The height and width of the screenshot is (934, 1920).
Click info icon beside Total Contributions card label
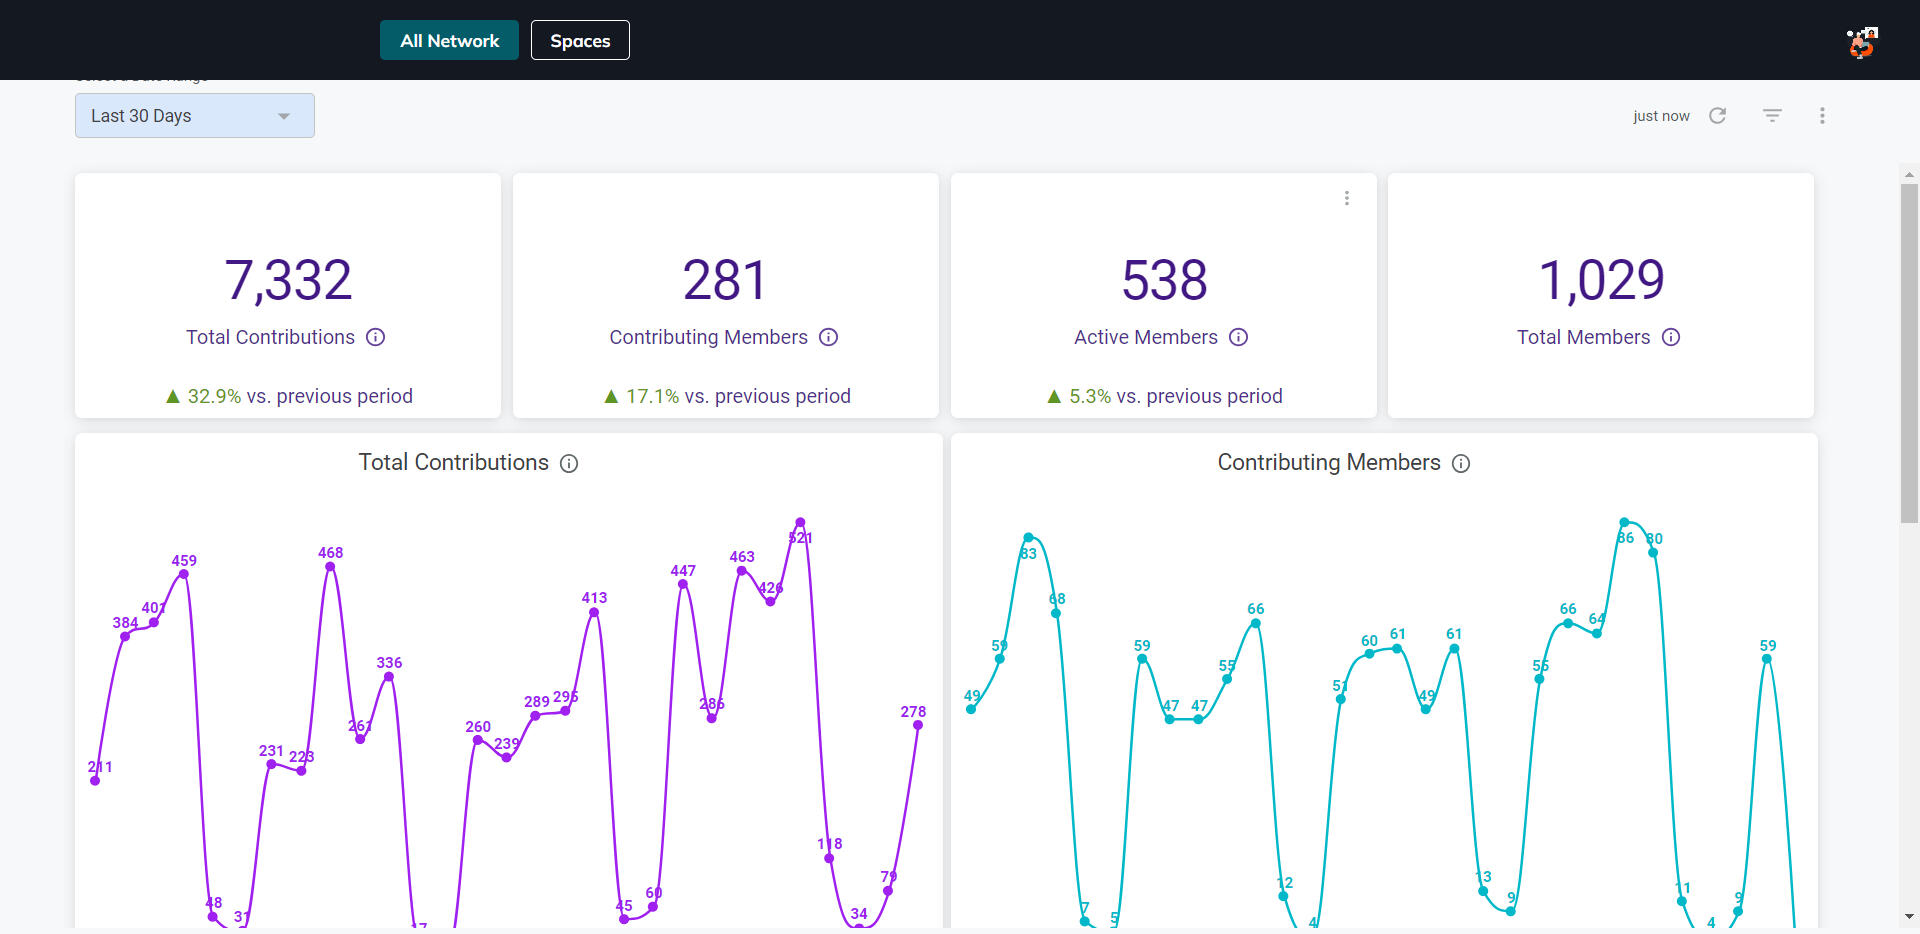[x=375, y=338]
